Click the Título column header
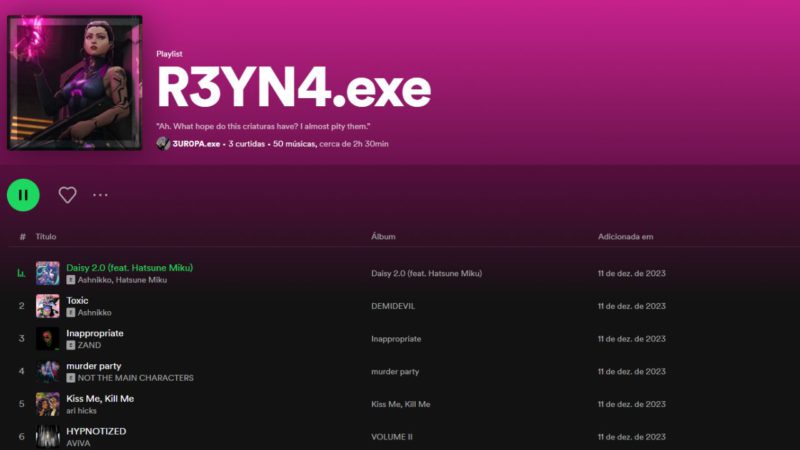 pyautogui.click(x=46, y=237)
